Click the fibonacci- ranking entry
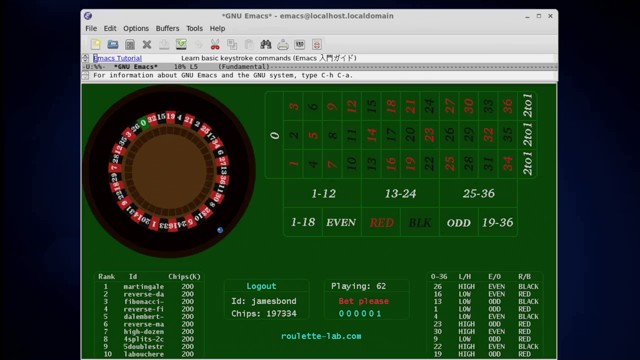 coord(149,302)
